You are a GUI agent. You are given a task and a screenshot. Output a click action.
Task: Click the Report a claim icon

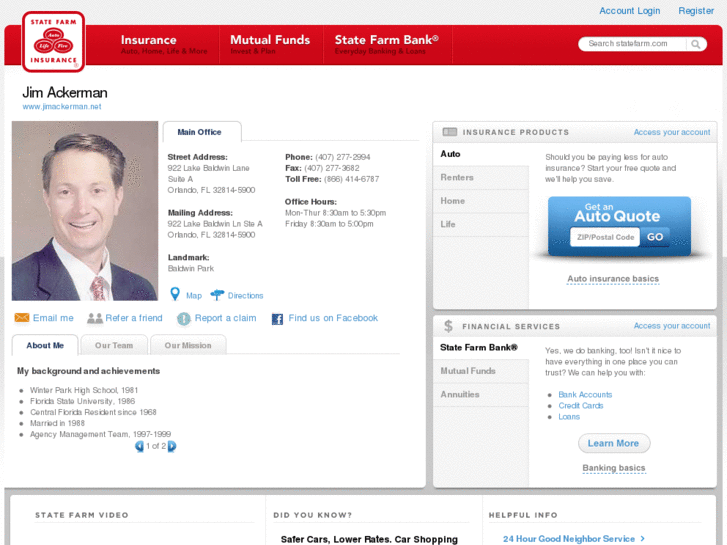tap(184, 319)
